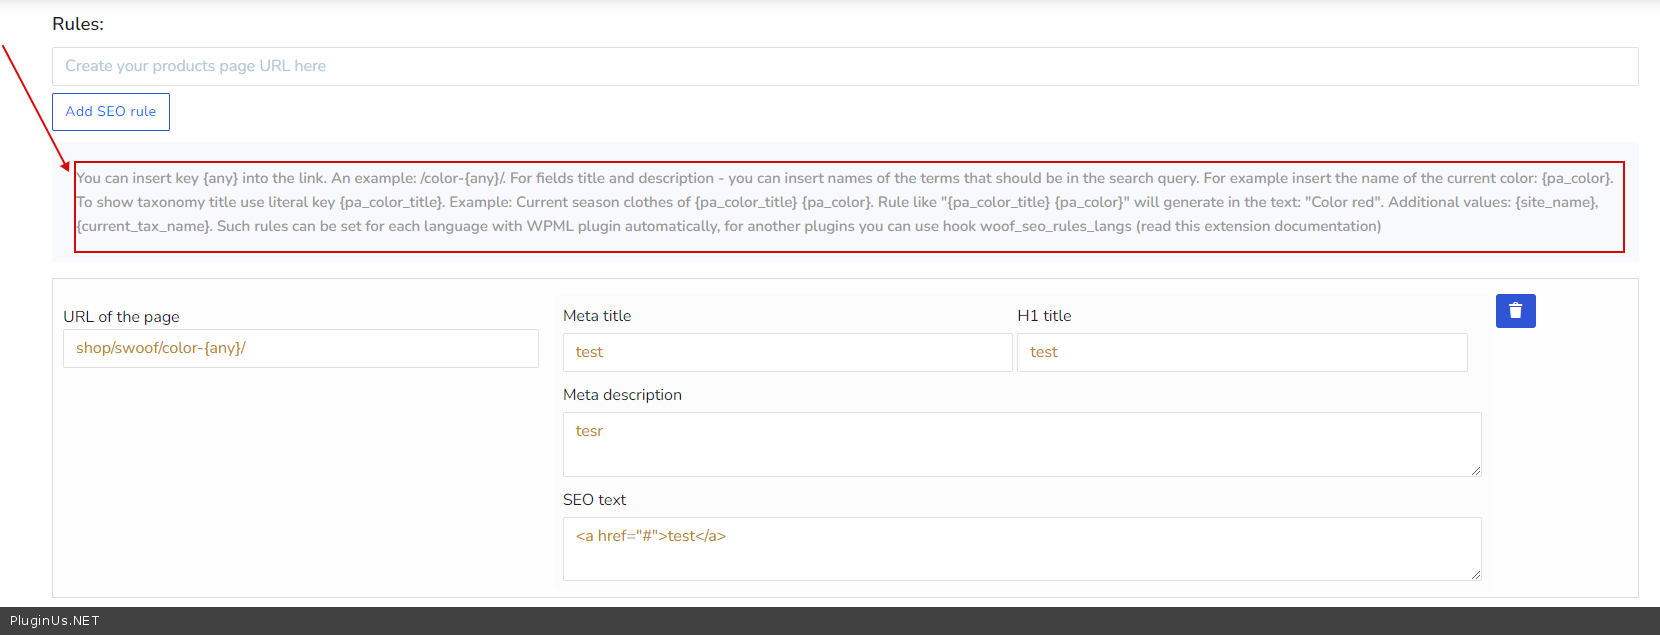Click the 'H1 title' label
1660x635 pixels.
[x=1044, y=316]
